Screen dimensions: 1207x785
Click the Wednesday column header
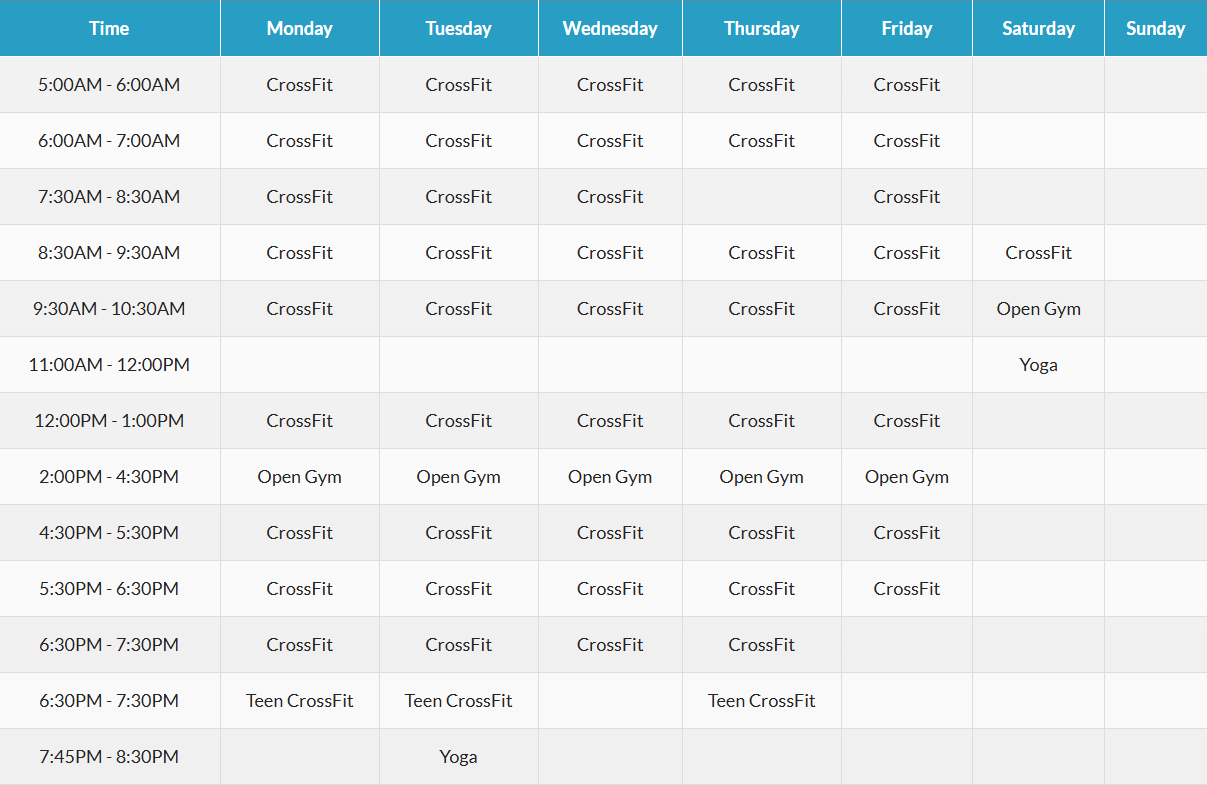(x=610, y=28)
